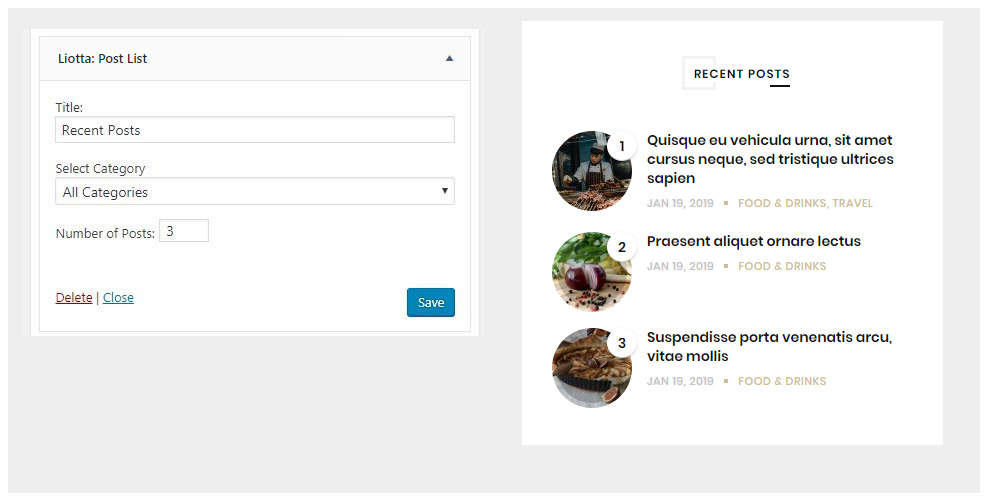The width and height of the screenshot is (988, 501).
Task: Click the Travel category of the first post
Action: (853, 204)
